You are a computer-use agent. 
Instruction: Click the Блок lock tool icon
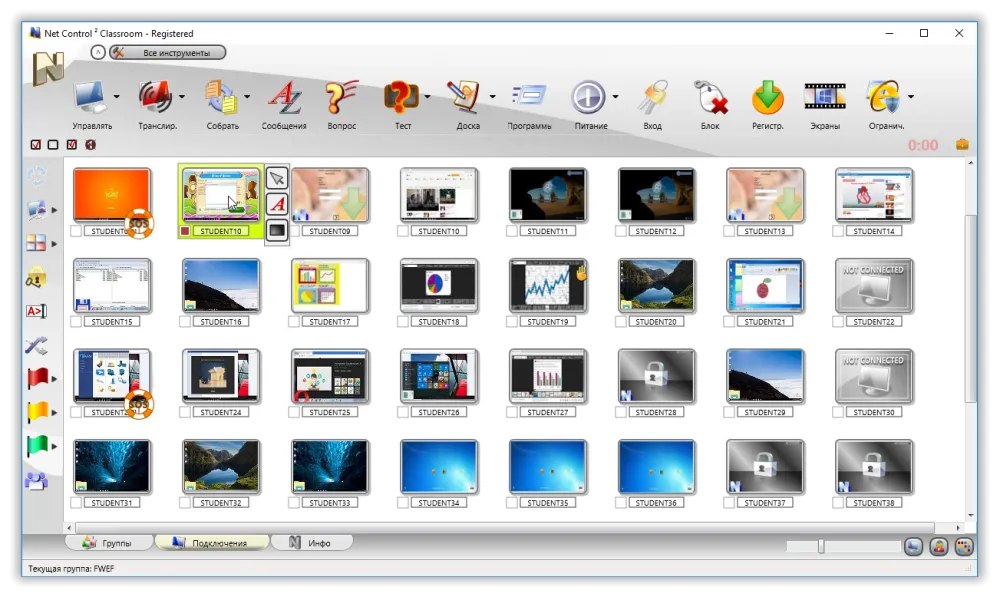tap(710, 99)
